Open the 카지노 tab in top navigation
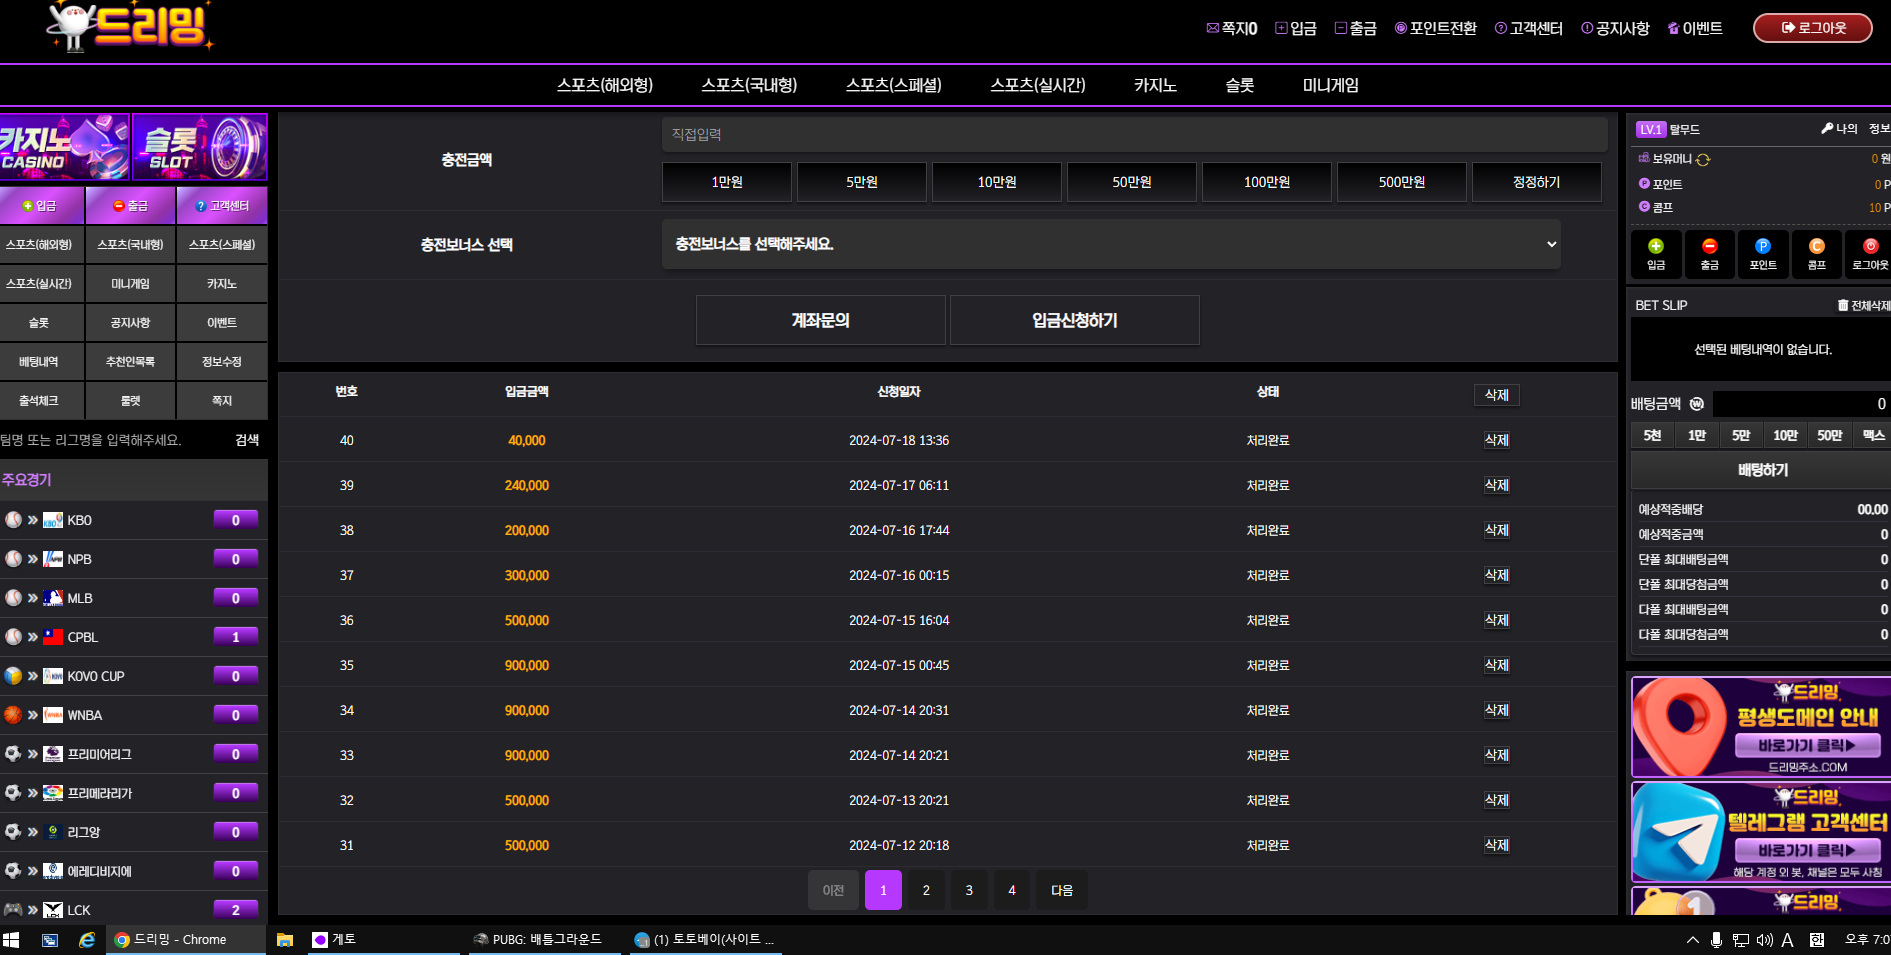Viewport: 1891px width, 955px height. pos(1154,86)
